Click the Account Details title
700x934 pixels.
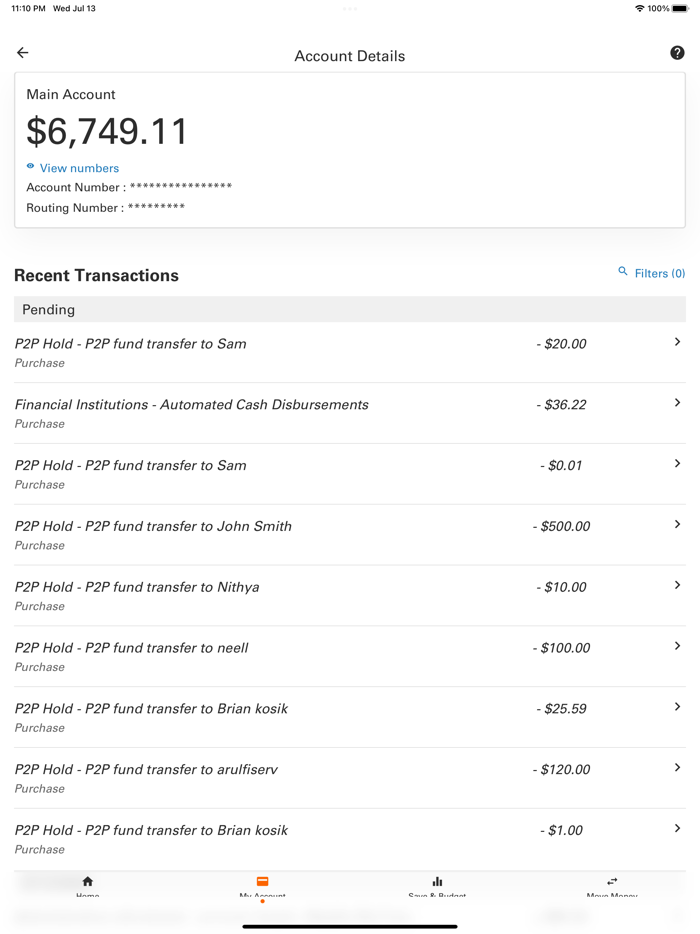(x=349, y=56)
